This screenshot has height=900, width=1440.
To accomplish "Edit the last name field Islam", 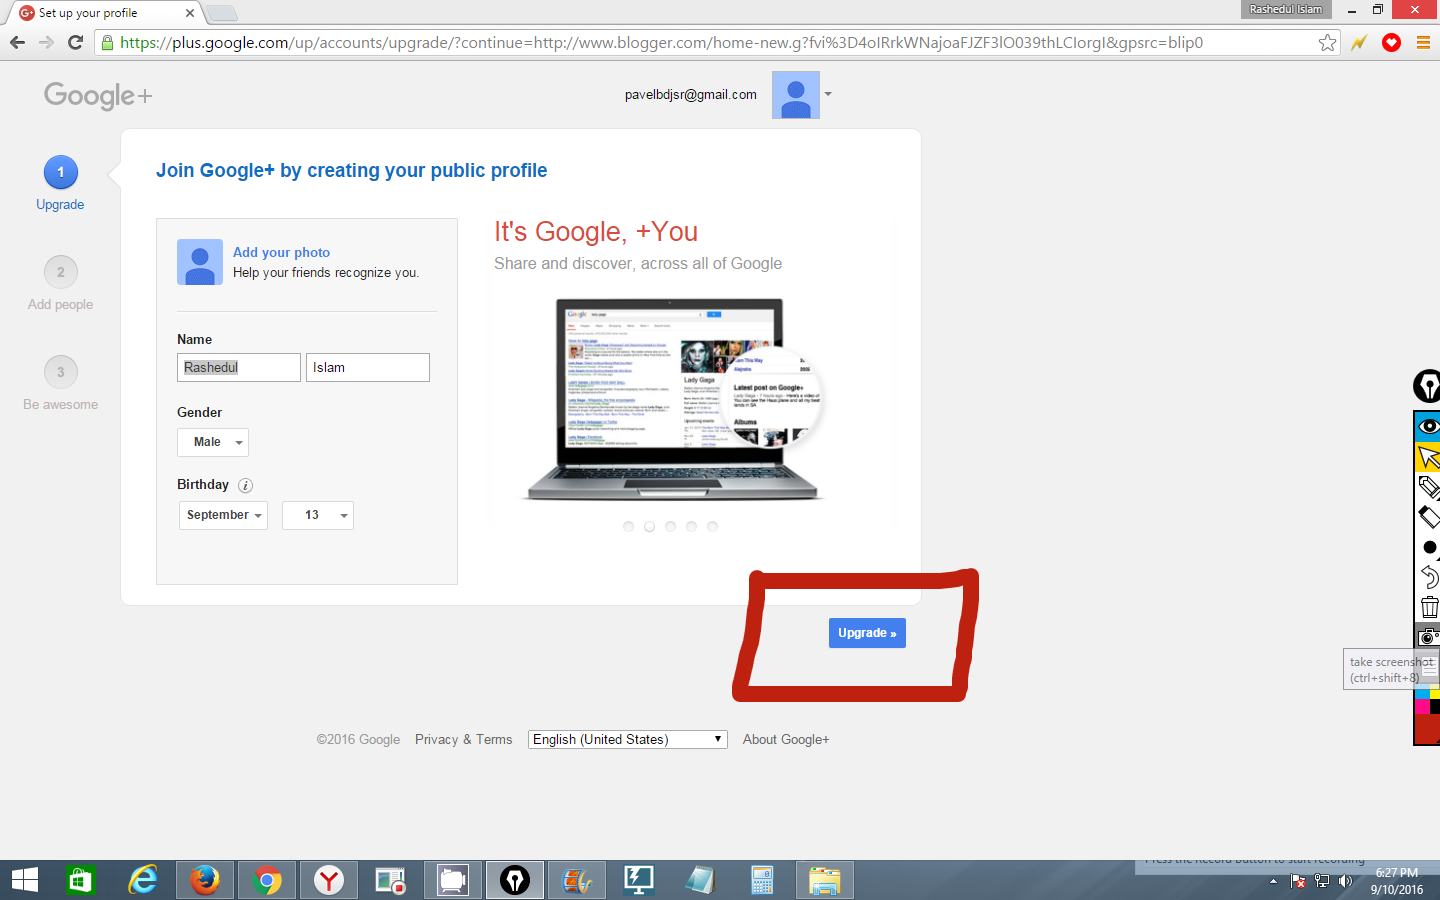I will coord(368,367).
